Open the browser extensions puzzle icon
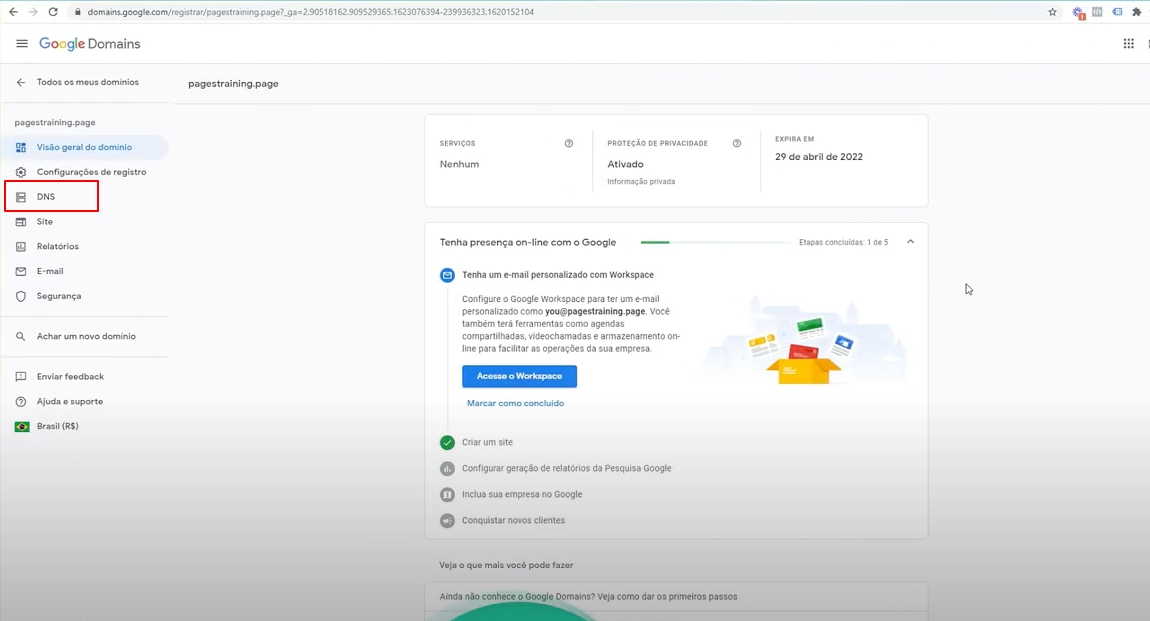Viewport: 1150px width, 621px height. 1136,12
